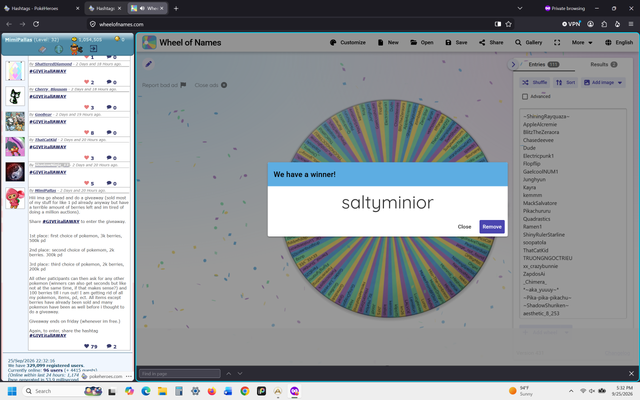The width and height of the screenshot is (640, 400).
Task: Reload the current page
Action: point(36,24)
